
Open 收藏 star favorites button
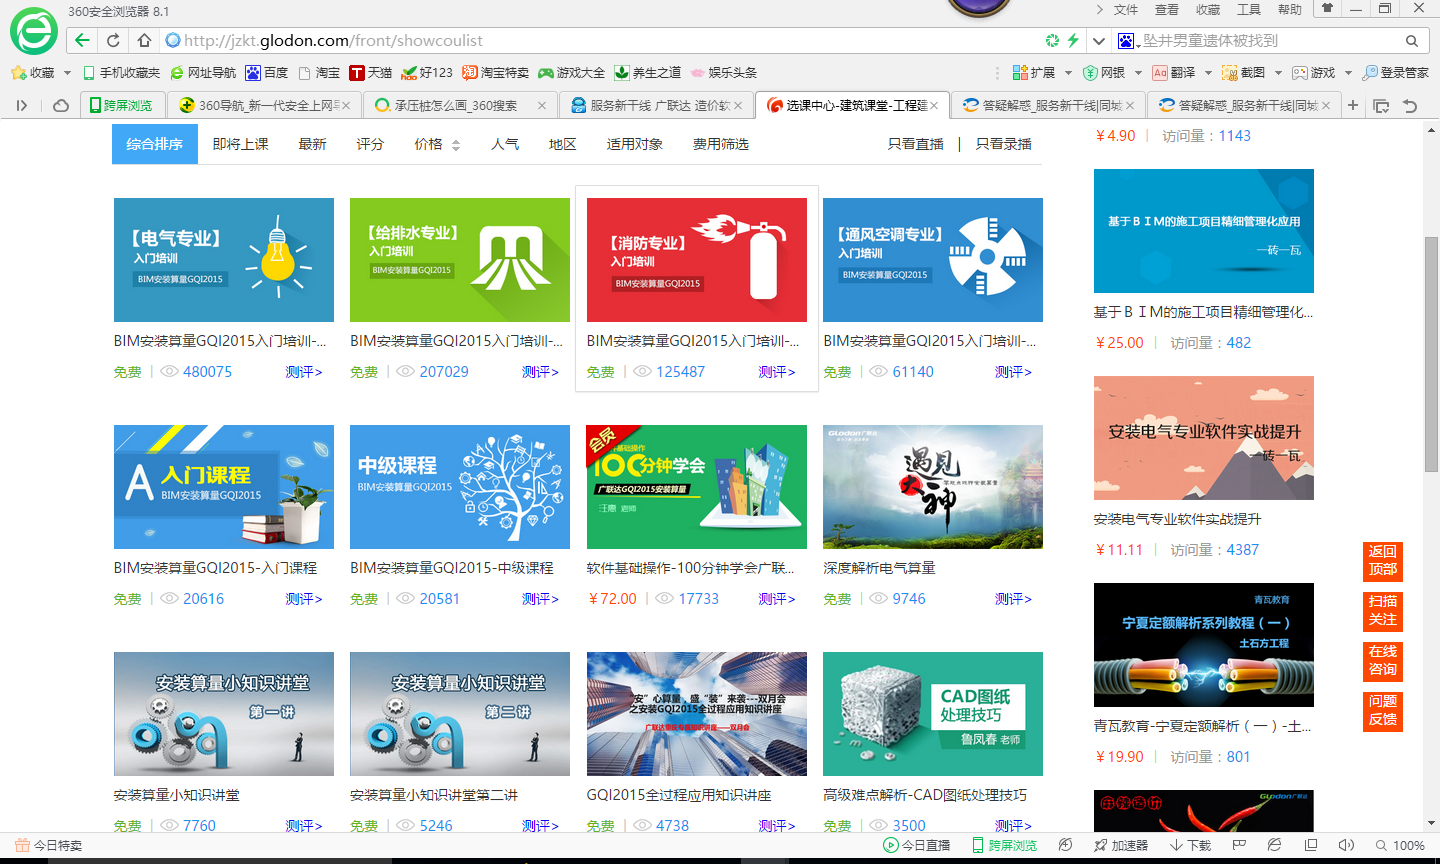click(x=32, y=73)
